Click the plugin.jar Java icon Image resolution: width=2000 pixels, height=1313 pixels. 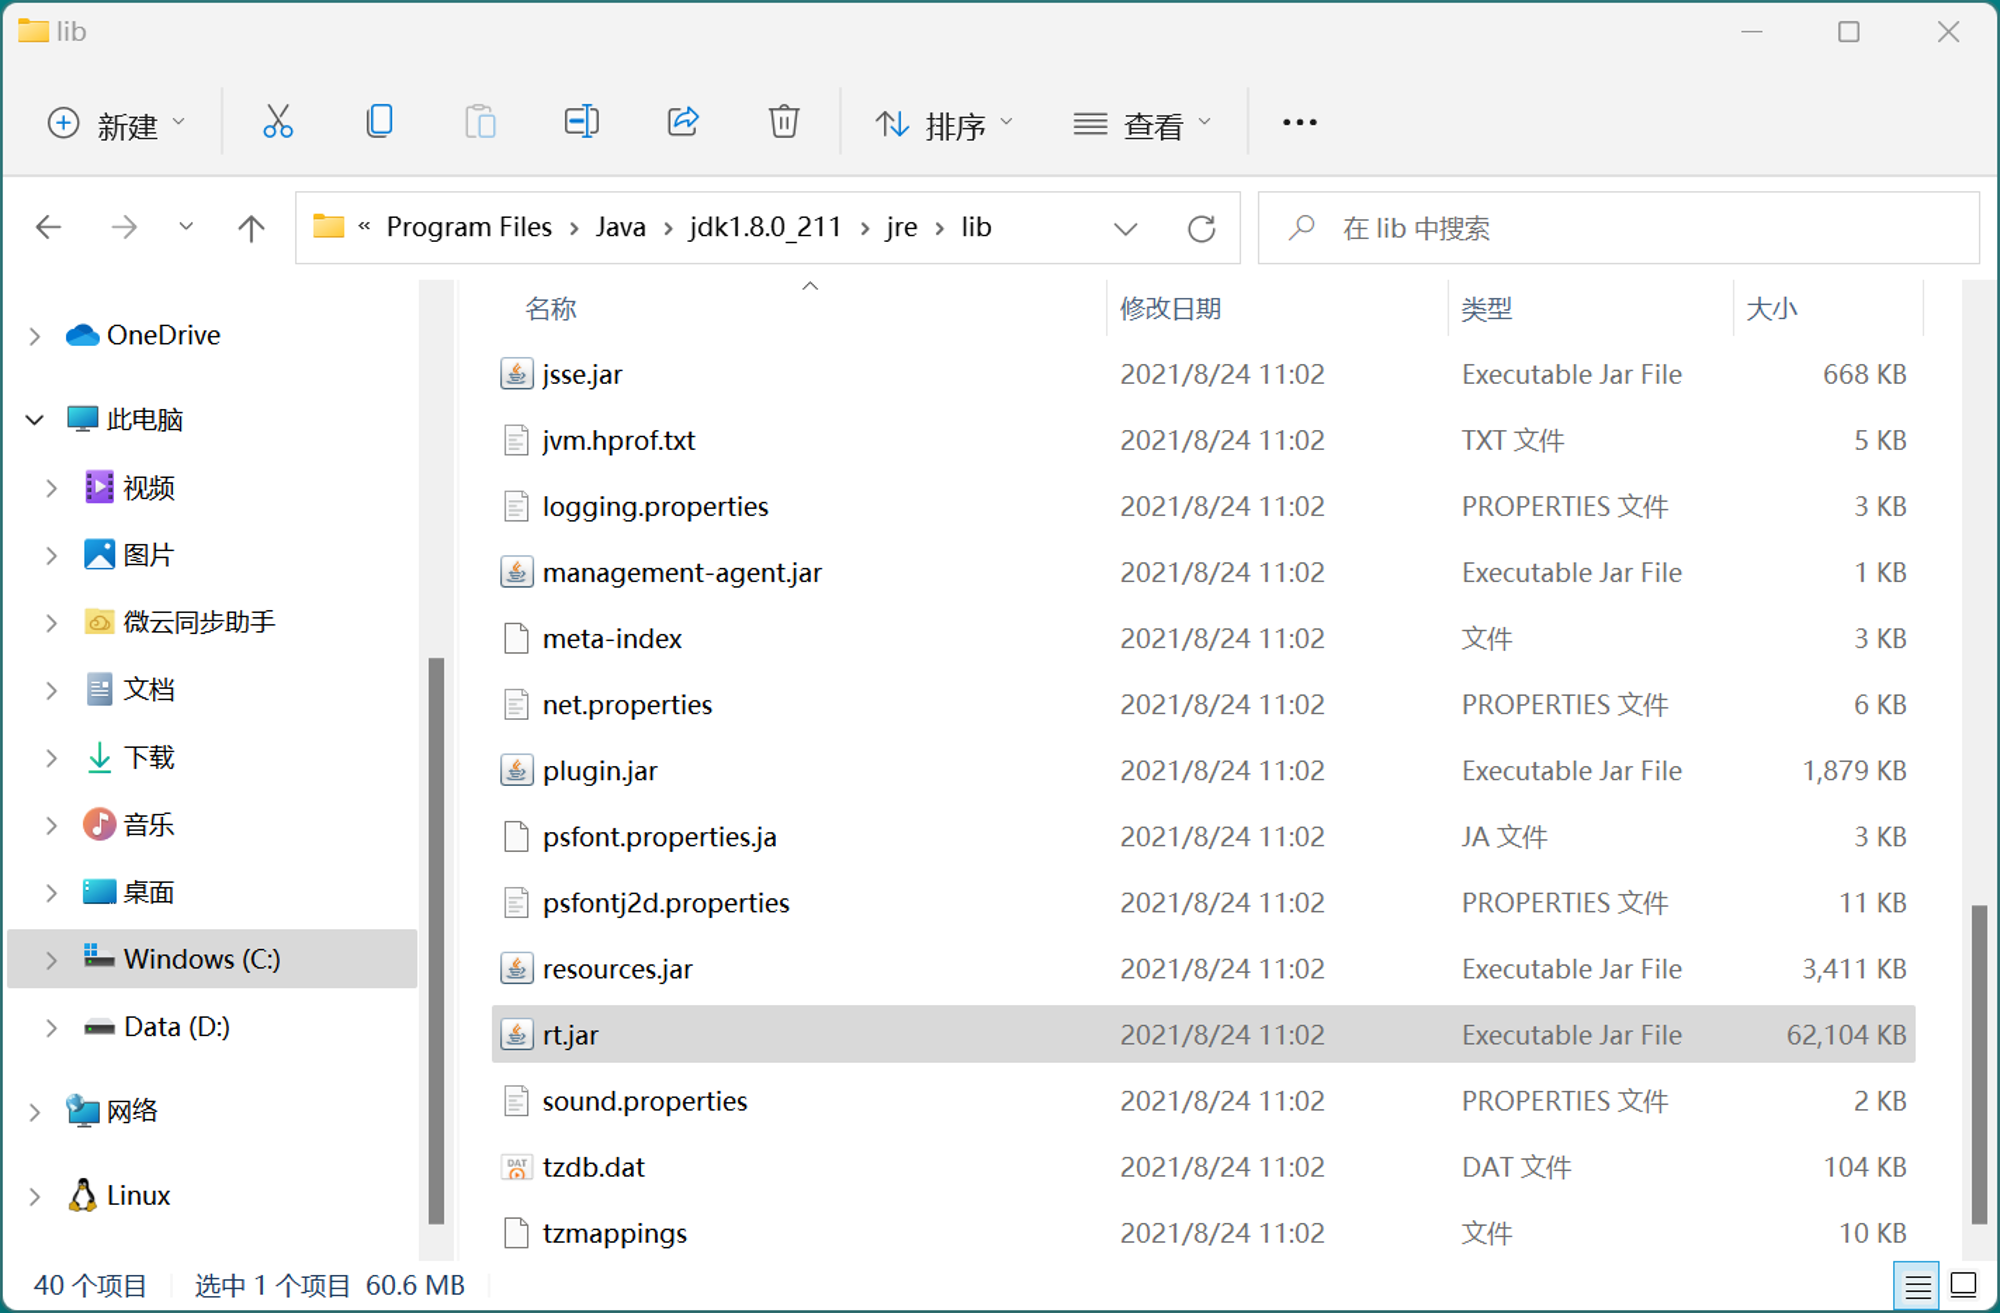coord(516,771)
